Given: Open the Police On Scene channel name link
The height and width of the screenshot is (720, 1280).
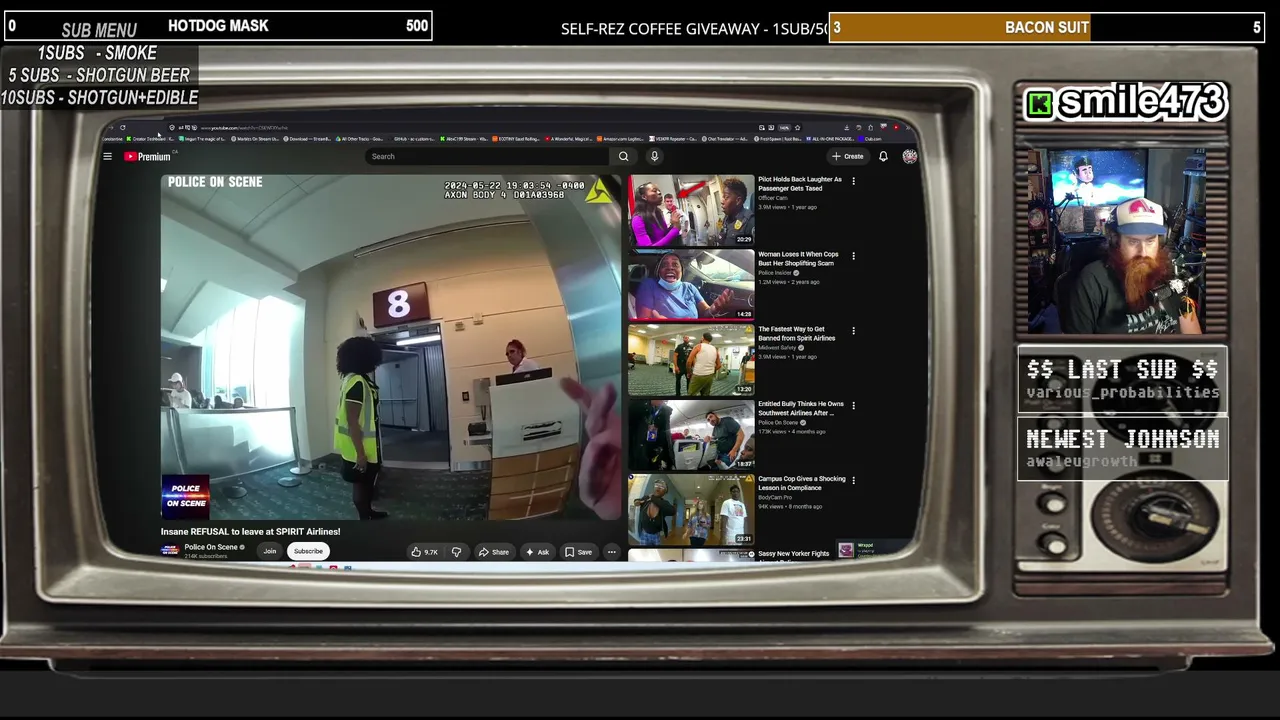Looking at the screenshot, I should tap(211, 547).
